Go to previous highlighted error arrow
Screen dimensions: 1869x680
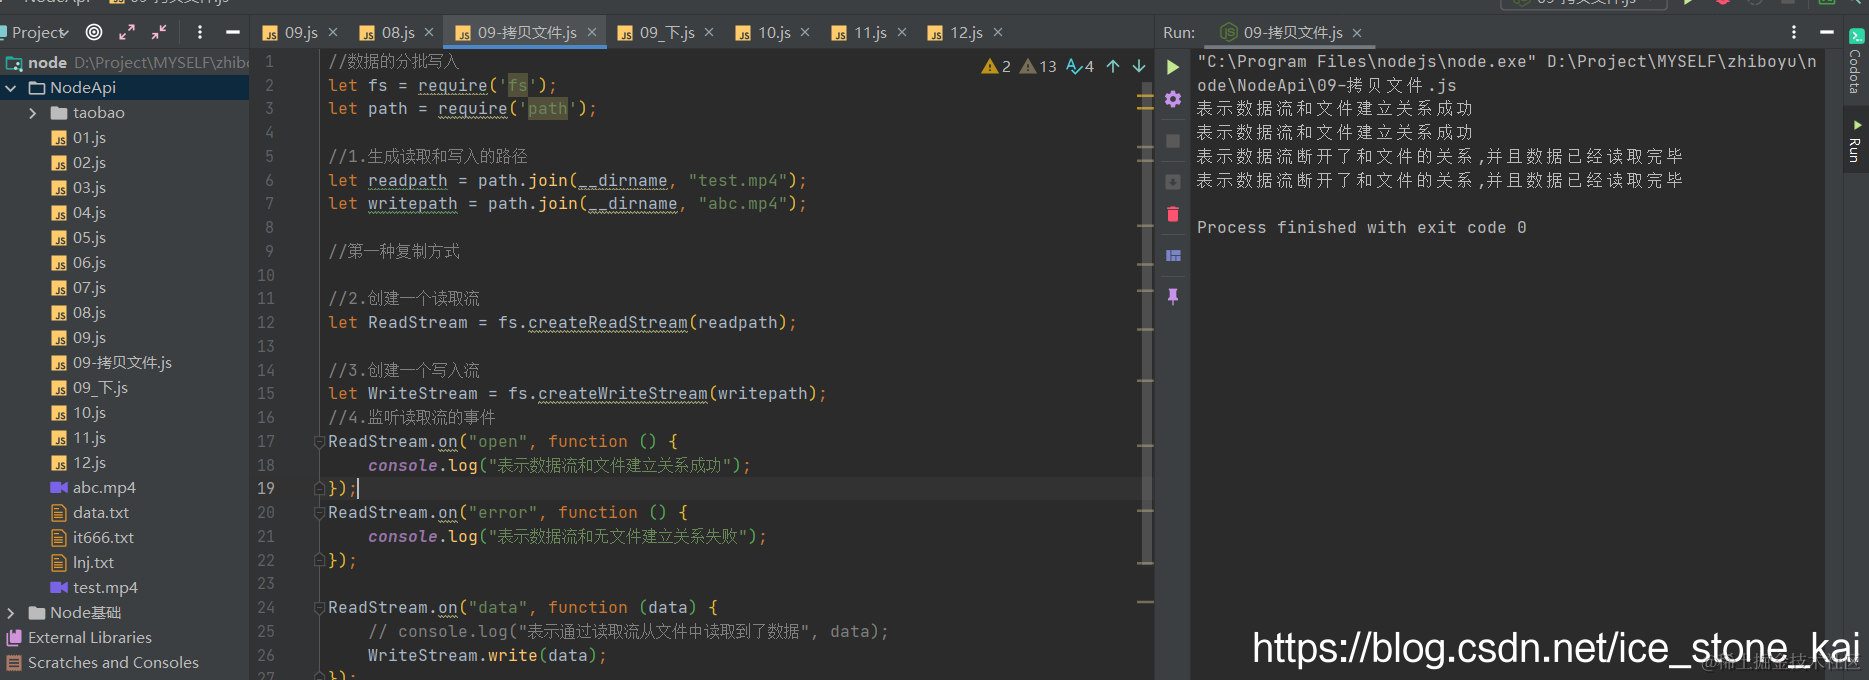coord(1113,66)
